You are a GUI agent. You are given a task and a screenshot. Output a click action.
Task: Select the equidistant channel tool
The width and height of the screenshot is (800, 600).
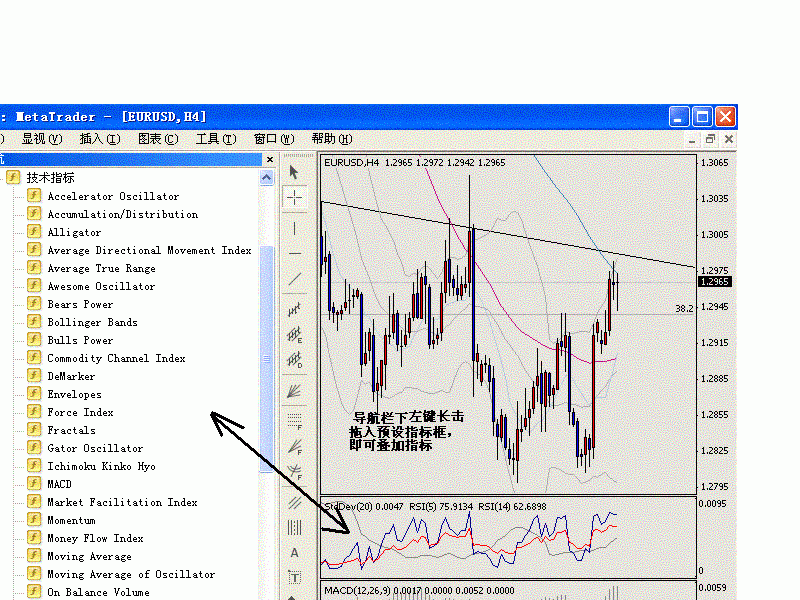pyautogui.click(x=294, y=309)
